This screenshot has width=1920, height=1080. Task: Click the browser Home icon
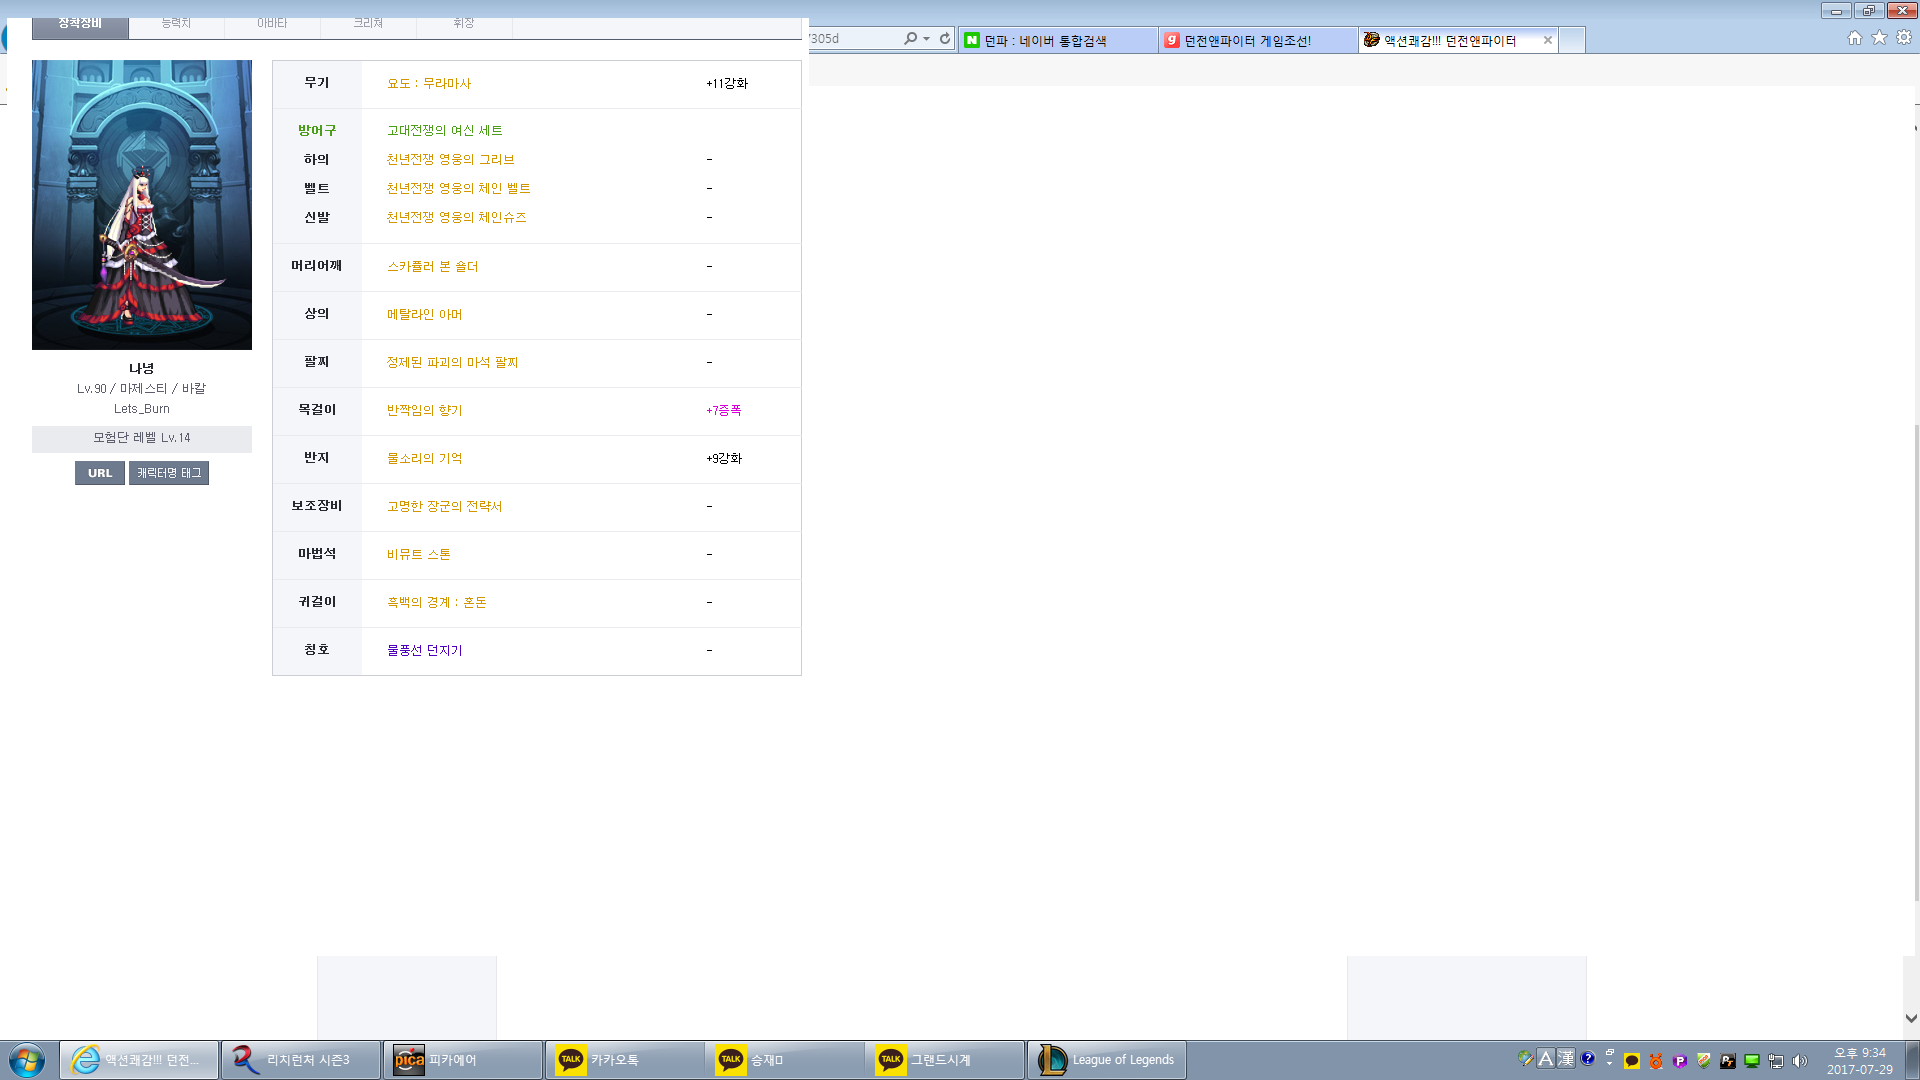[1855, 38]
